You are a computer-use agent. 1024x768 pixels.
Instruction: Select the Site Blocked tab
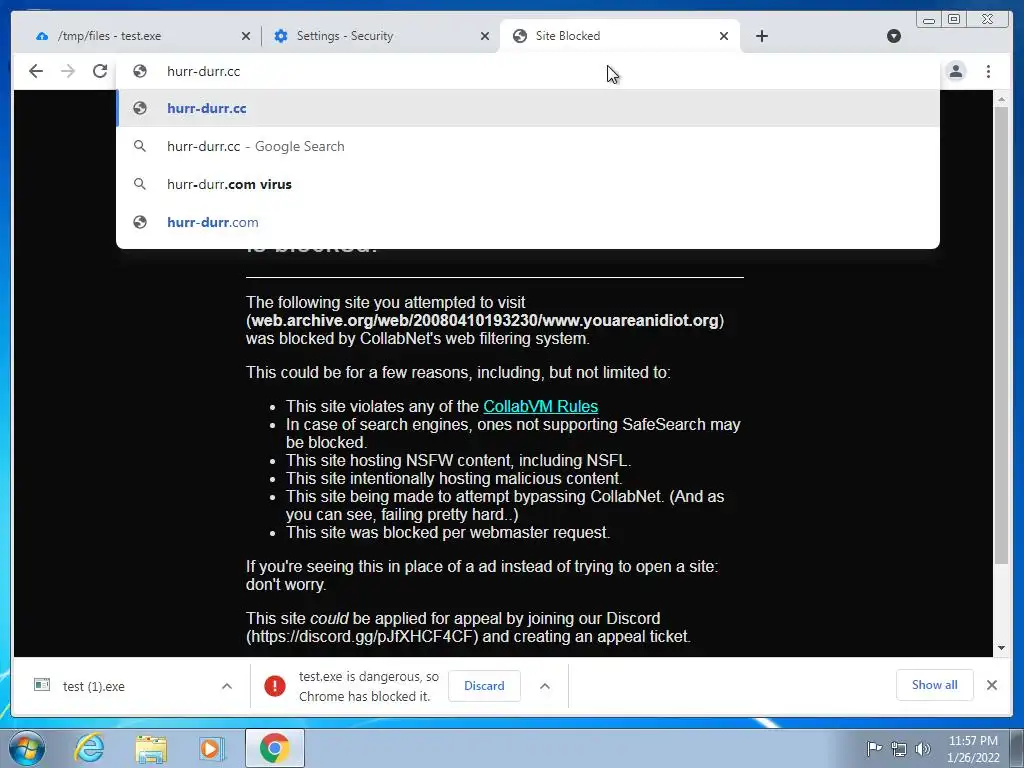[619, 36]
